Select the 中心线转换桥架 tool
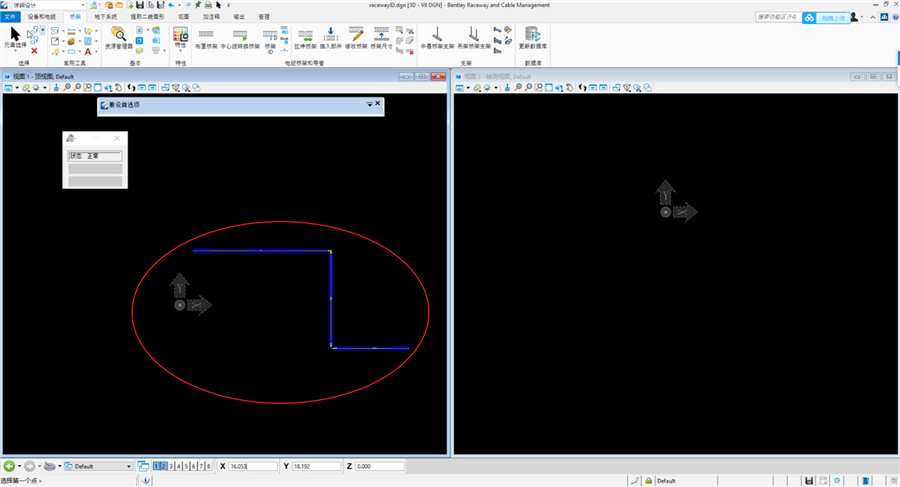The width and height of the screenshot is (900, 487). pyautogui.click(x=239, y=38)
